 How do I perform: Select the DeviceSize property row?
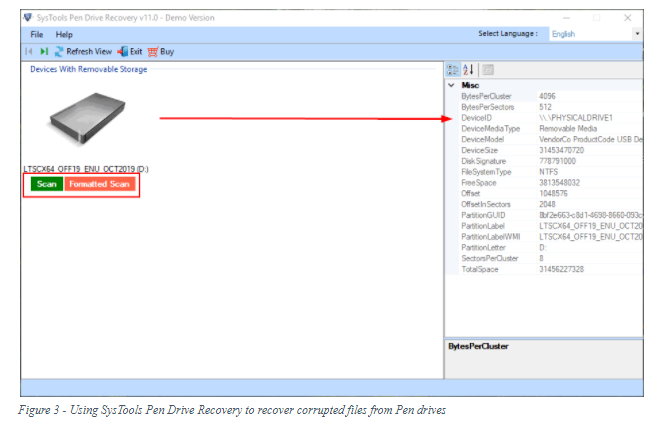click(x=551, y=150)
